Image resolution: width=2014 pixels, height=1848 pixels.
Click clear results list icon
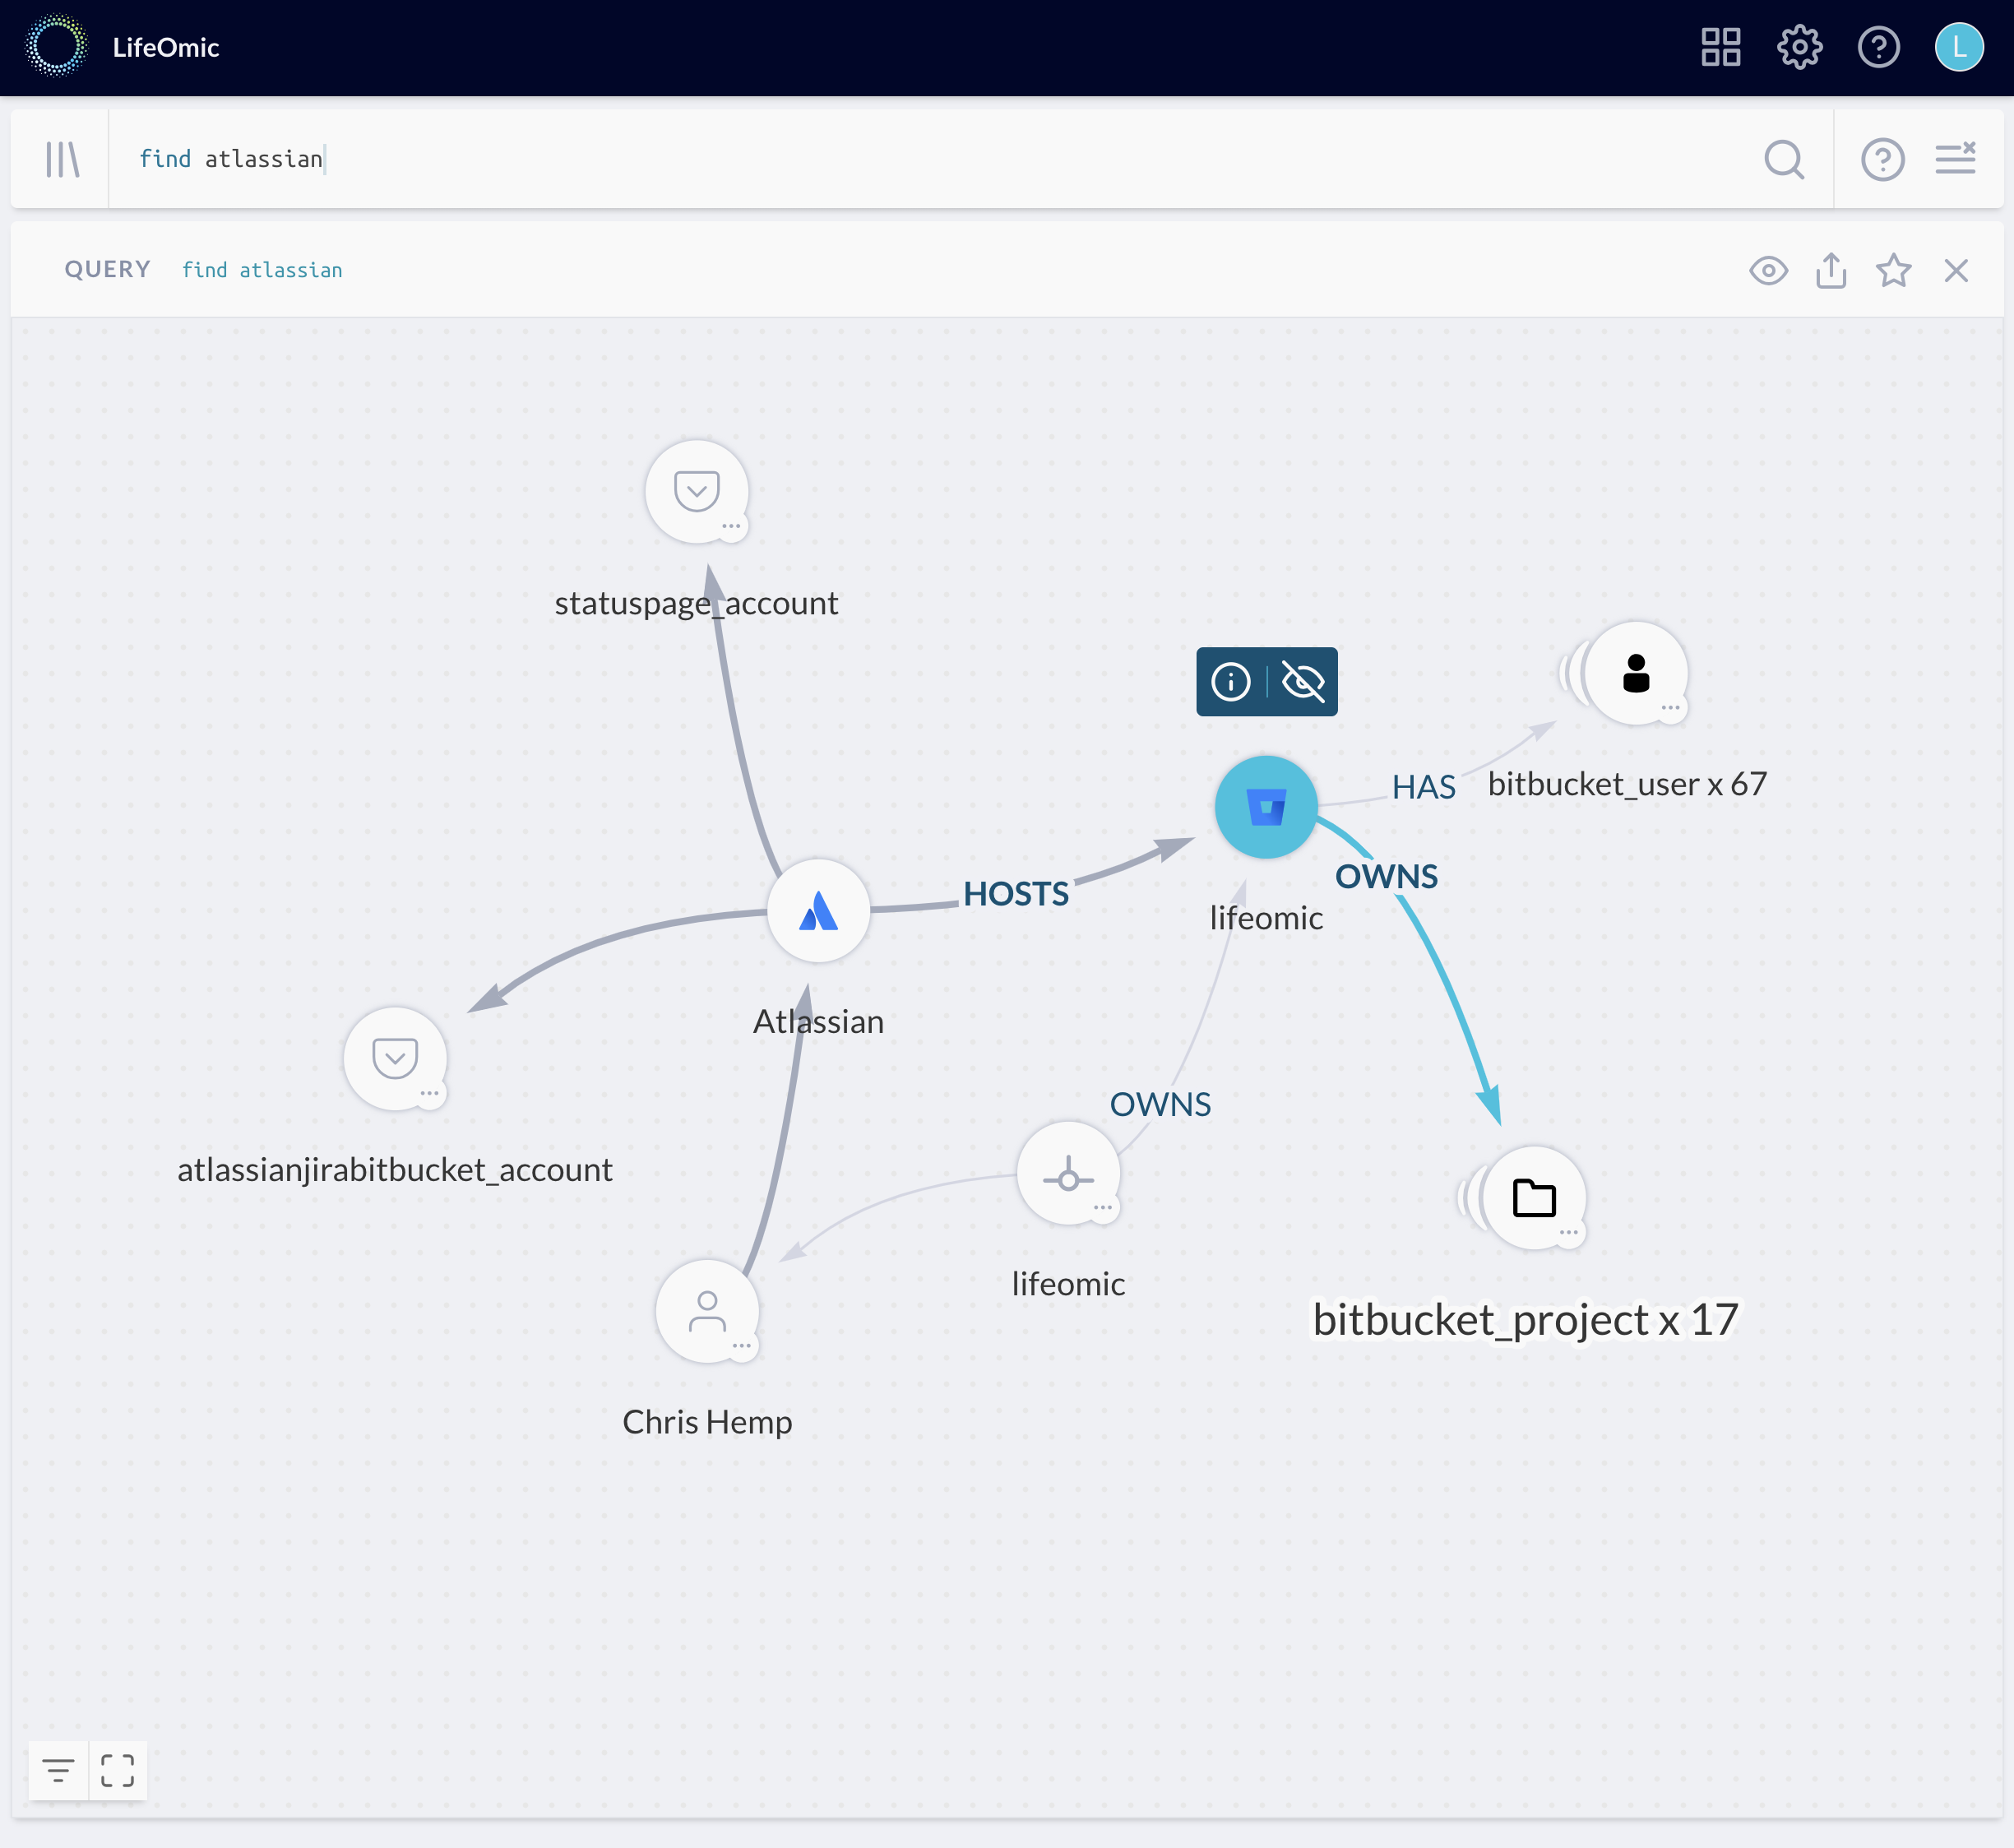pyautogui.click(x=1955, y=159)
